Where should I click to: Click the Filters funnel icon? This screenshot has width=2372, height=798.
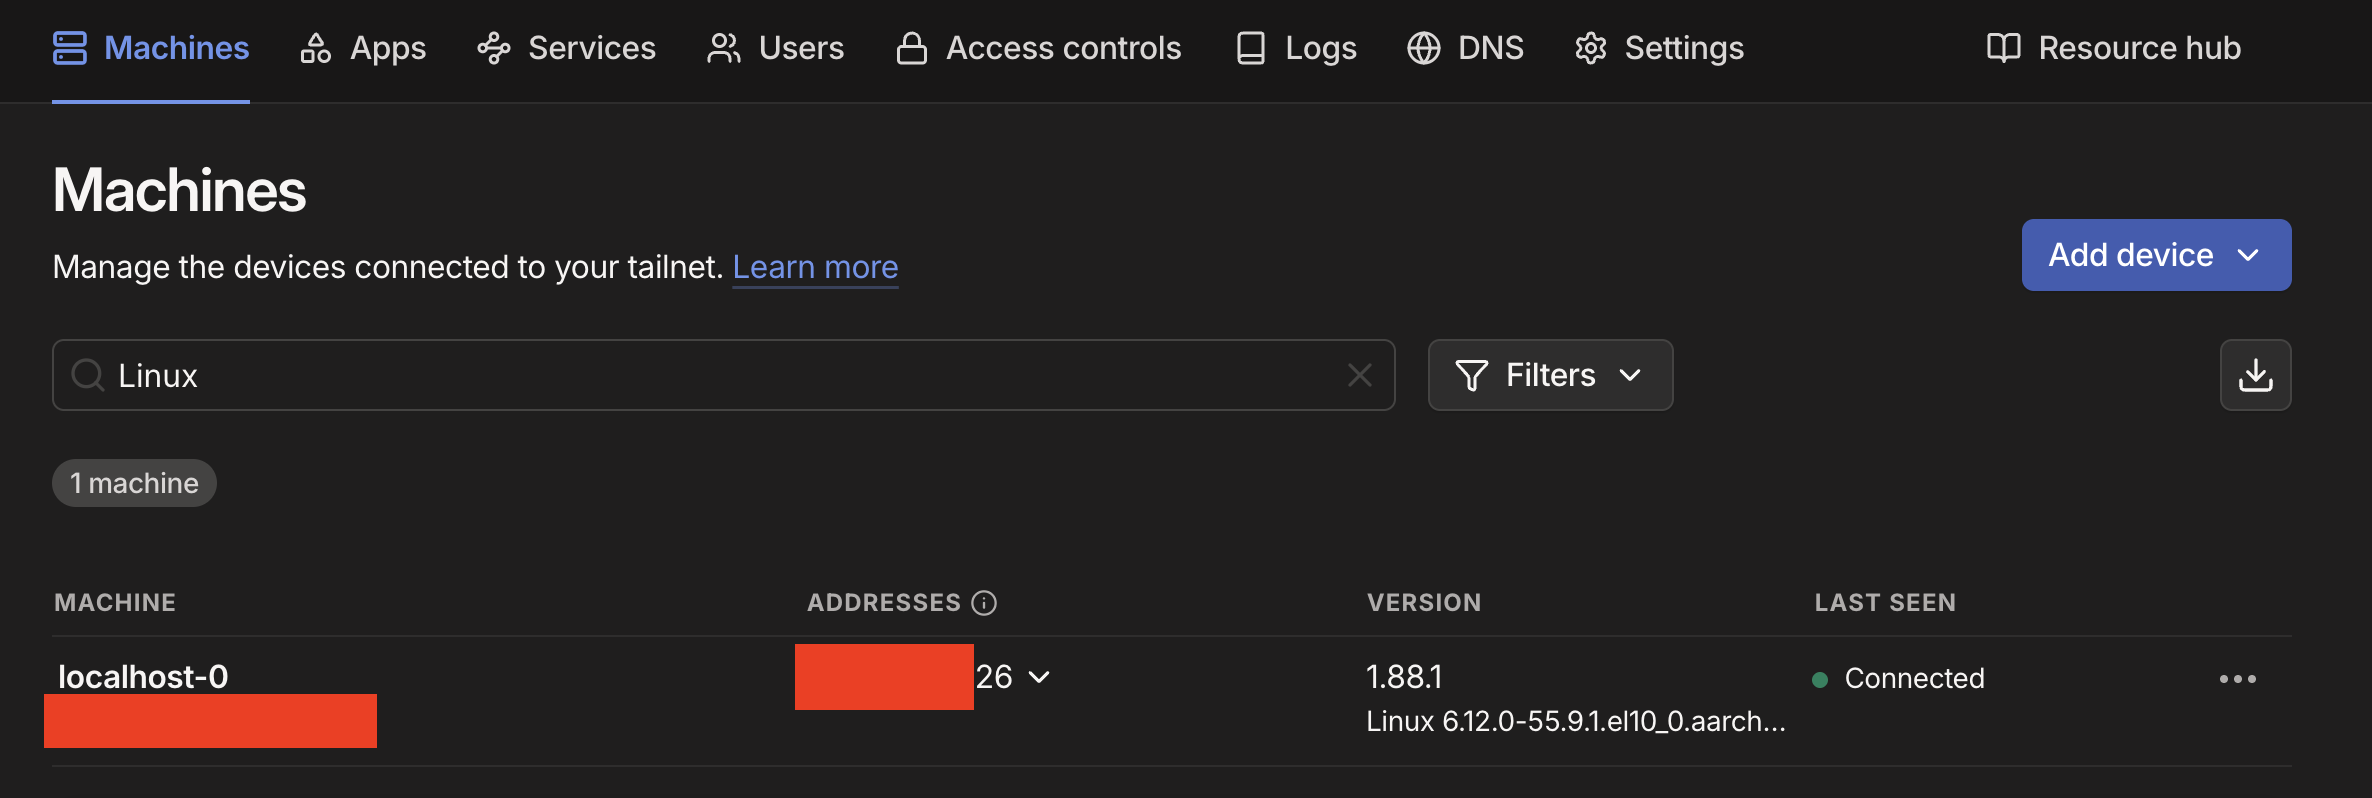[x=1471, y=375]
